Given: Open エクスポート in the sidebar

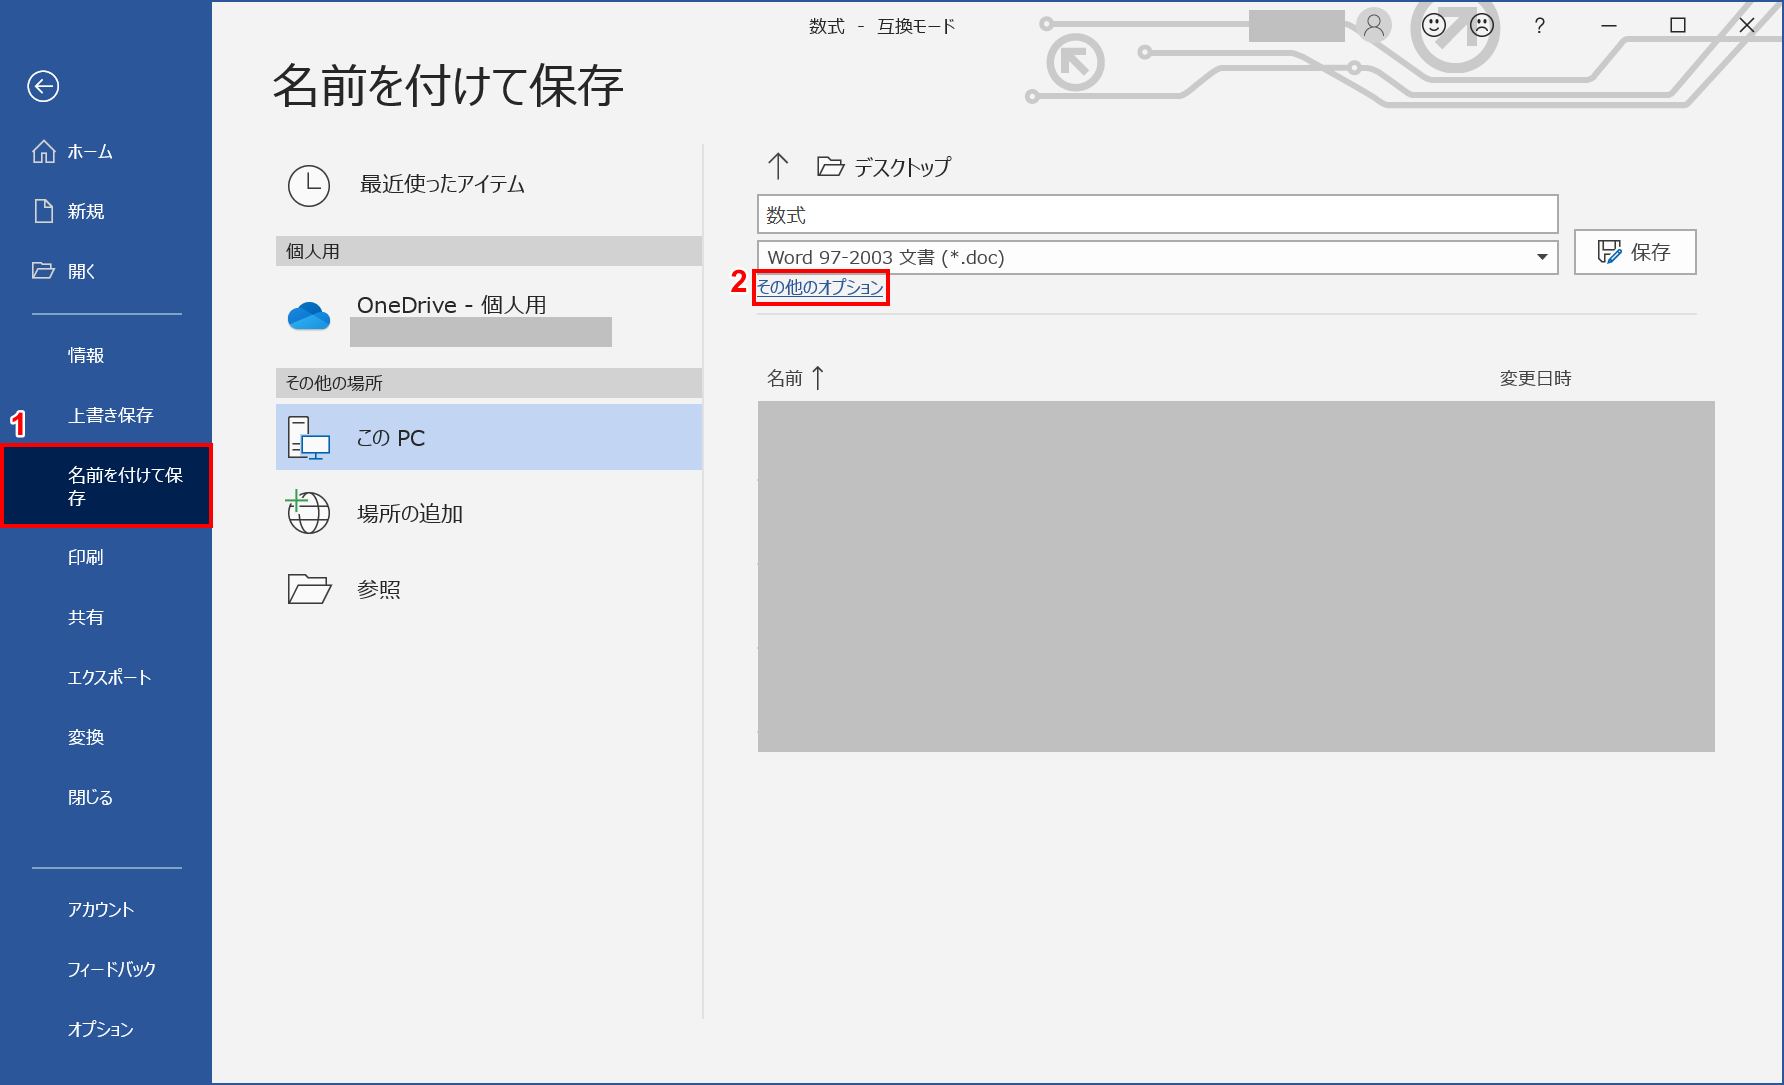Looking at the screenshot, I should pos(109,677).
